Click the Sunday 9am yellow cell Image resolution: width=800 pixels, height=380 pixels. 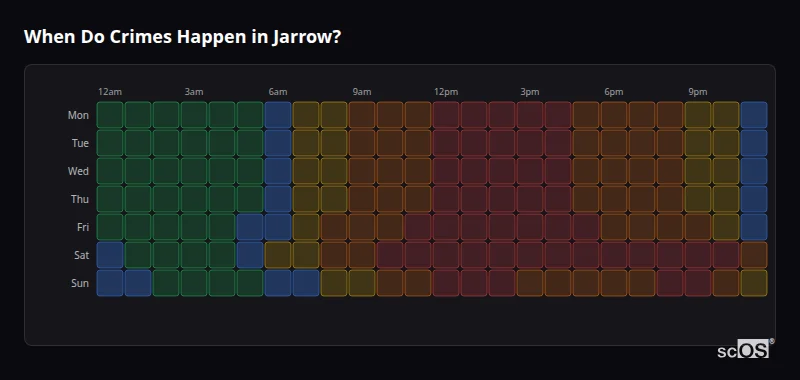pos(362,283)
